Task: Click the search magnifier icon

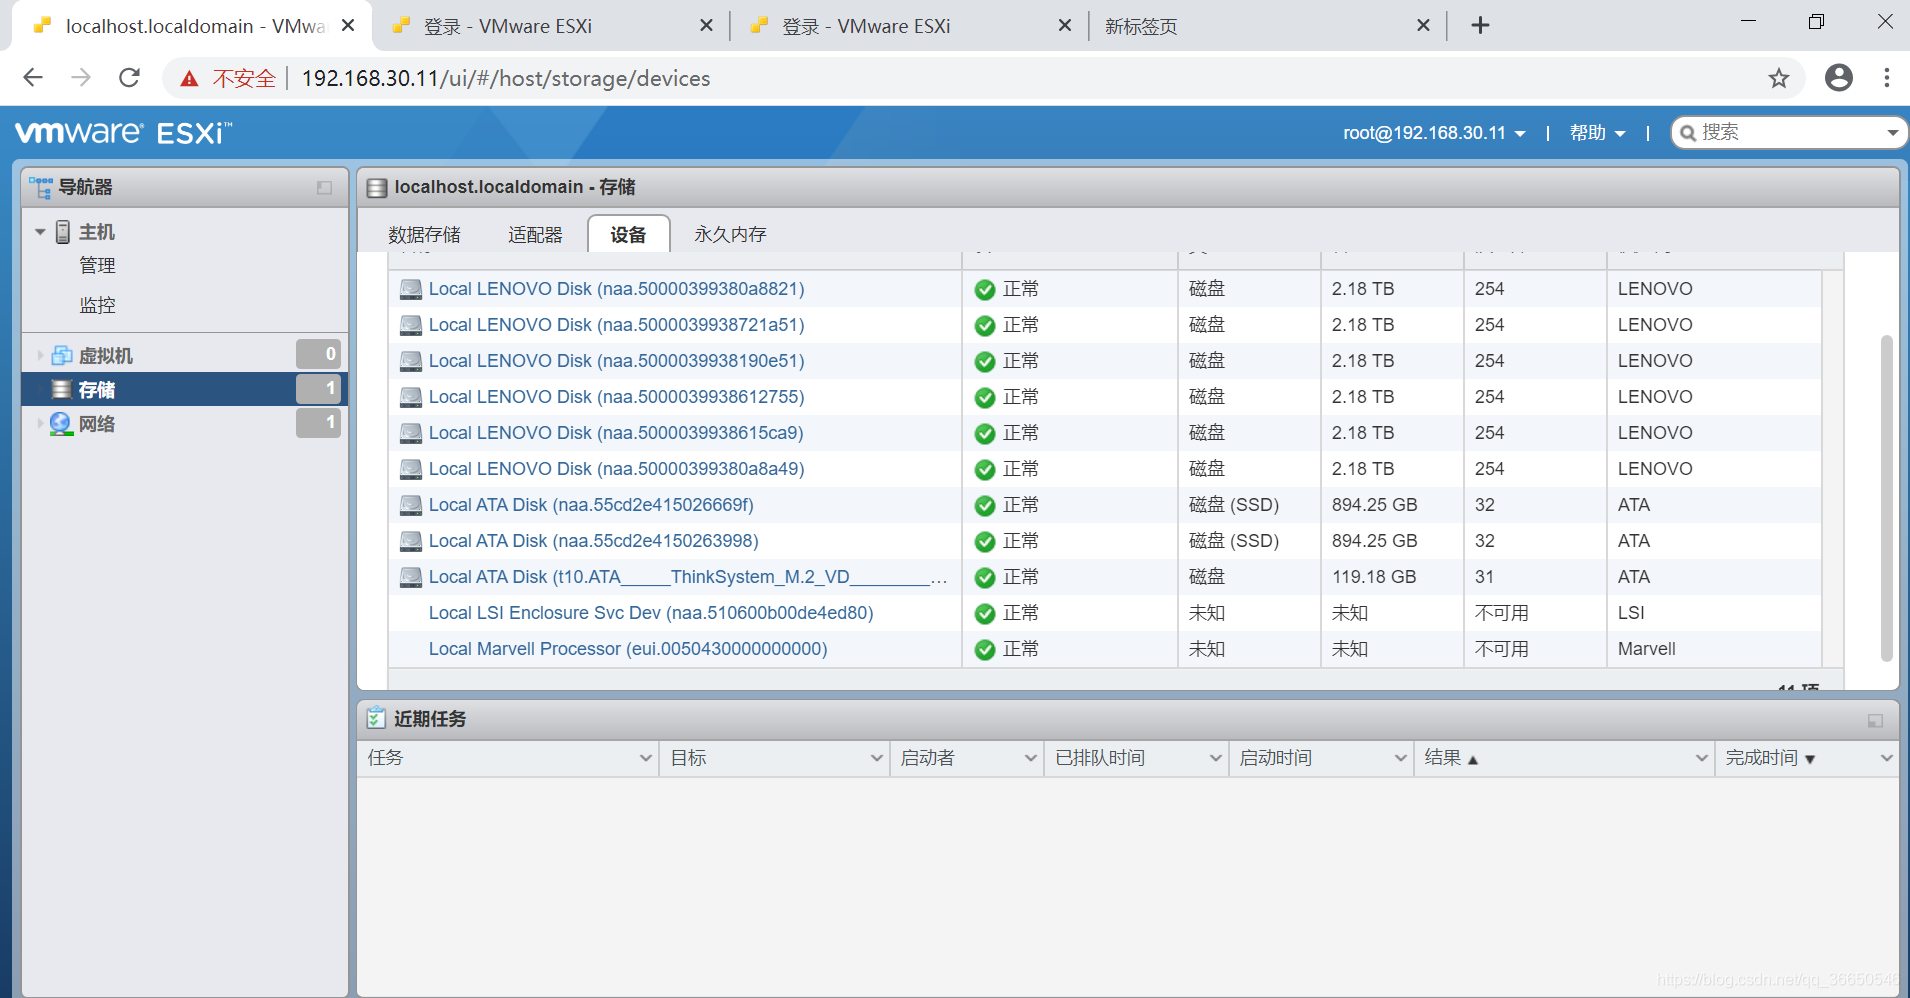Action: click(1688, 133)
